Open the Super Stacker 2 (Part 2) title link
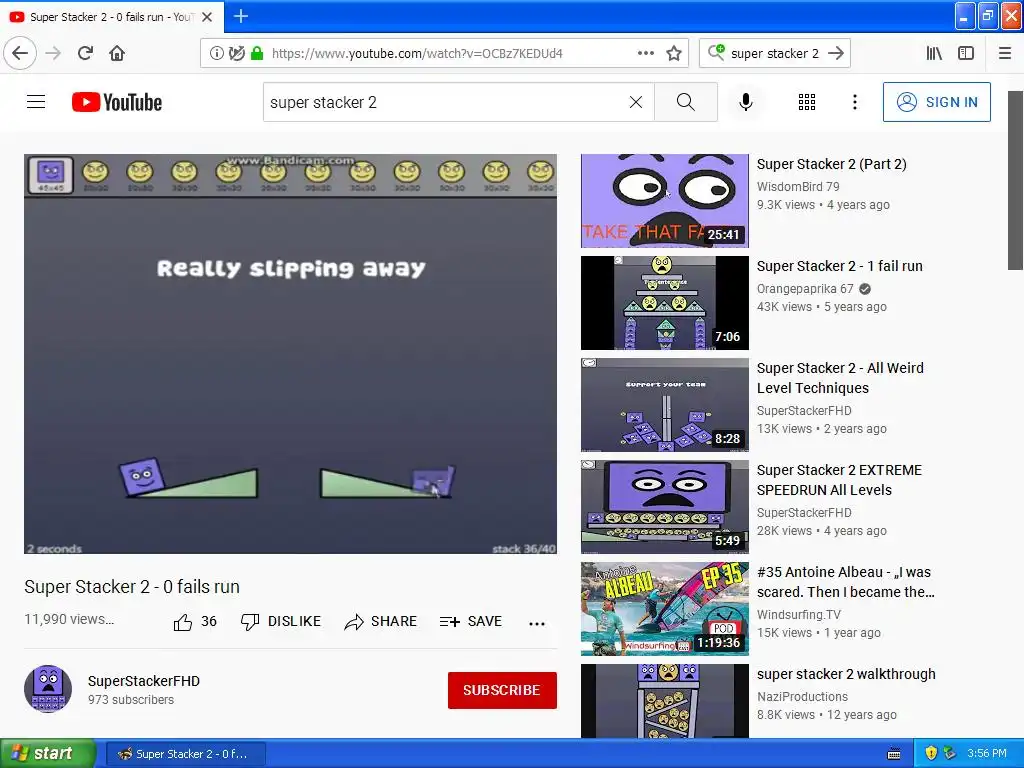1024x768 pixels. point(831,164)
